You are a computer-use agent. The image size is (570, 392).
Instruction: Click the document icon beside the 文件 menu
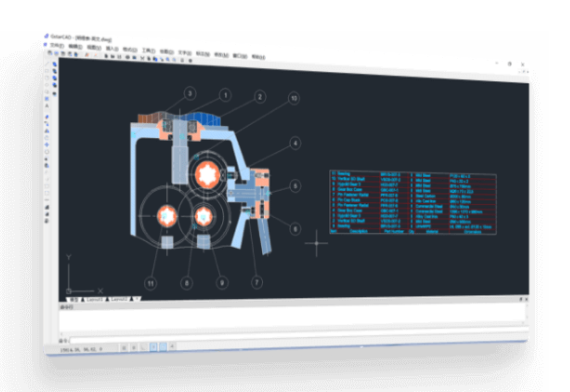click(45, 44)
